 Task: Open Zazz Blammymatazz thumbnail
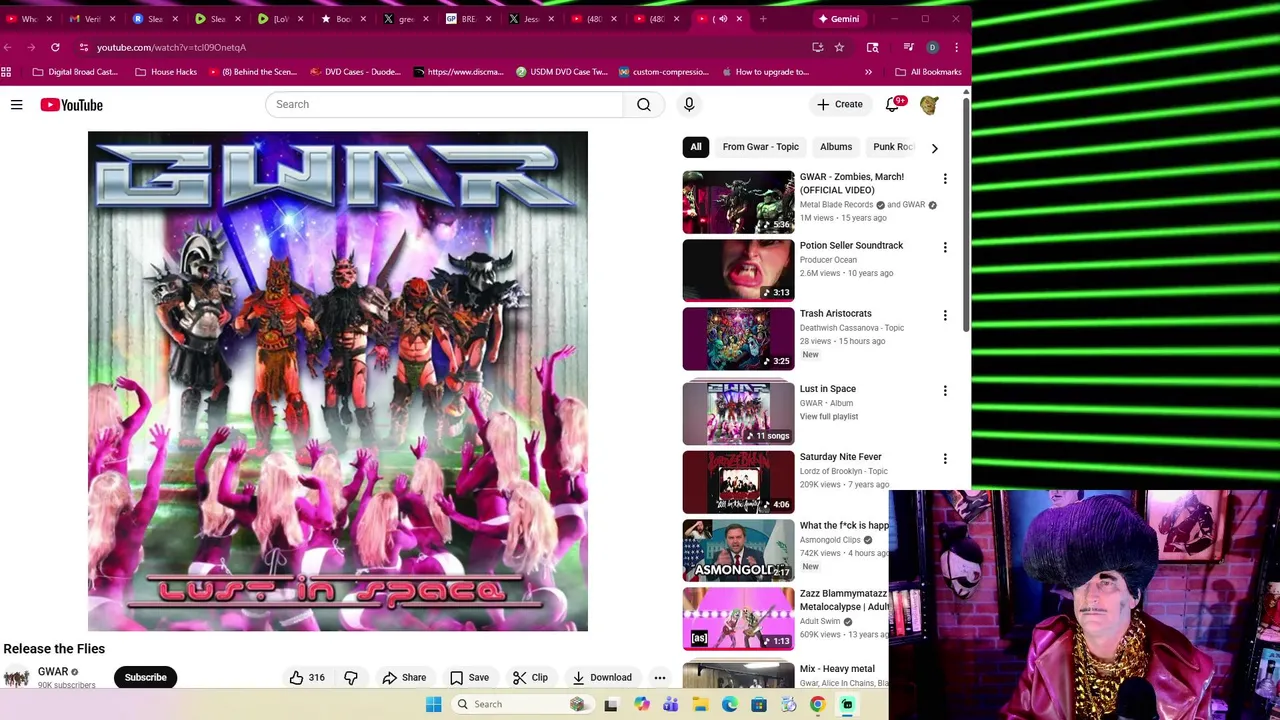[738, 619]
